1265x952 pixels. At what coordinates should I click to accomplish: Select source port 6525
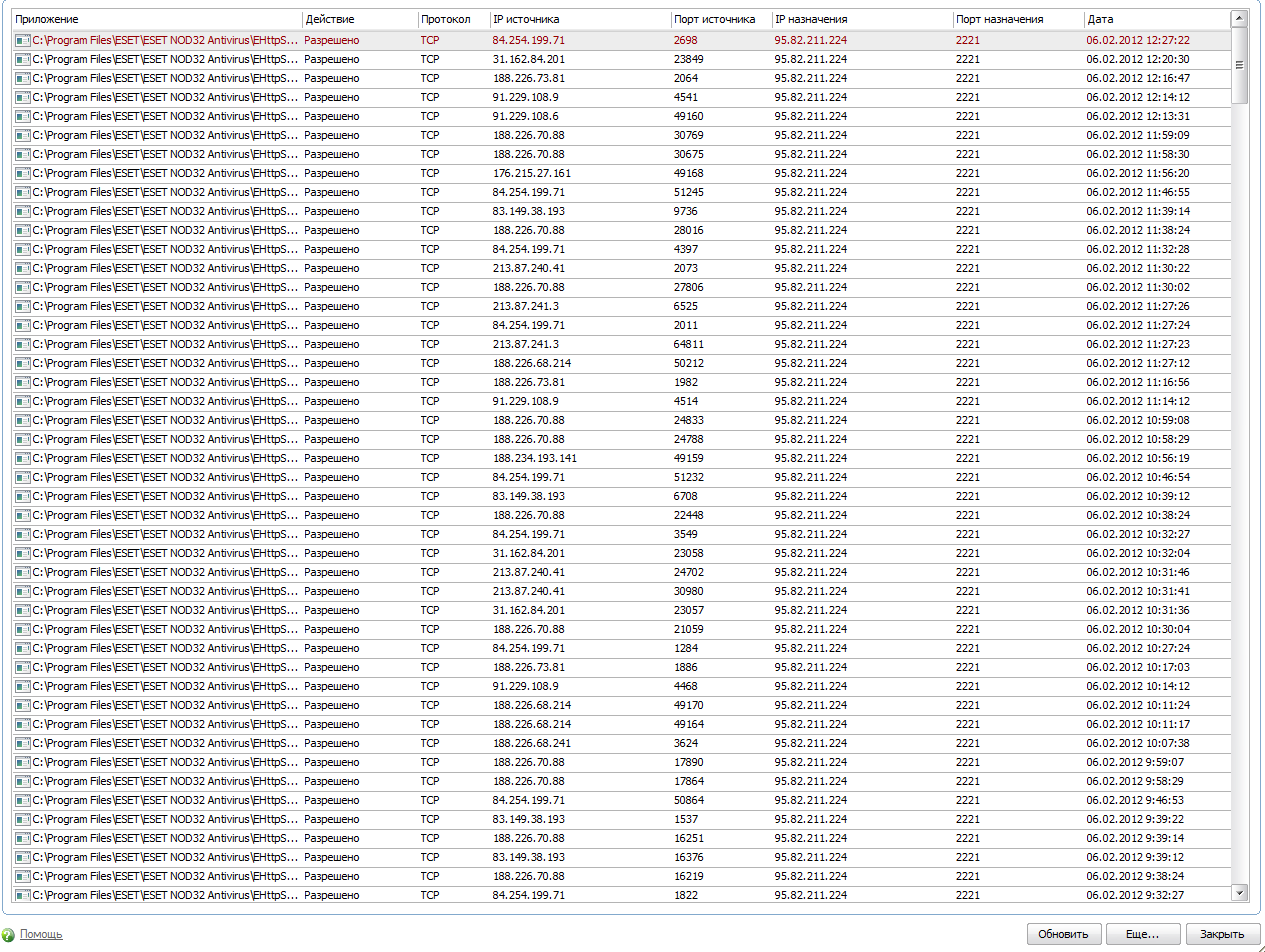[x=686, y=307]
